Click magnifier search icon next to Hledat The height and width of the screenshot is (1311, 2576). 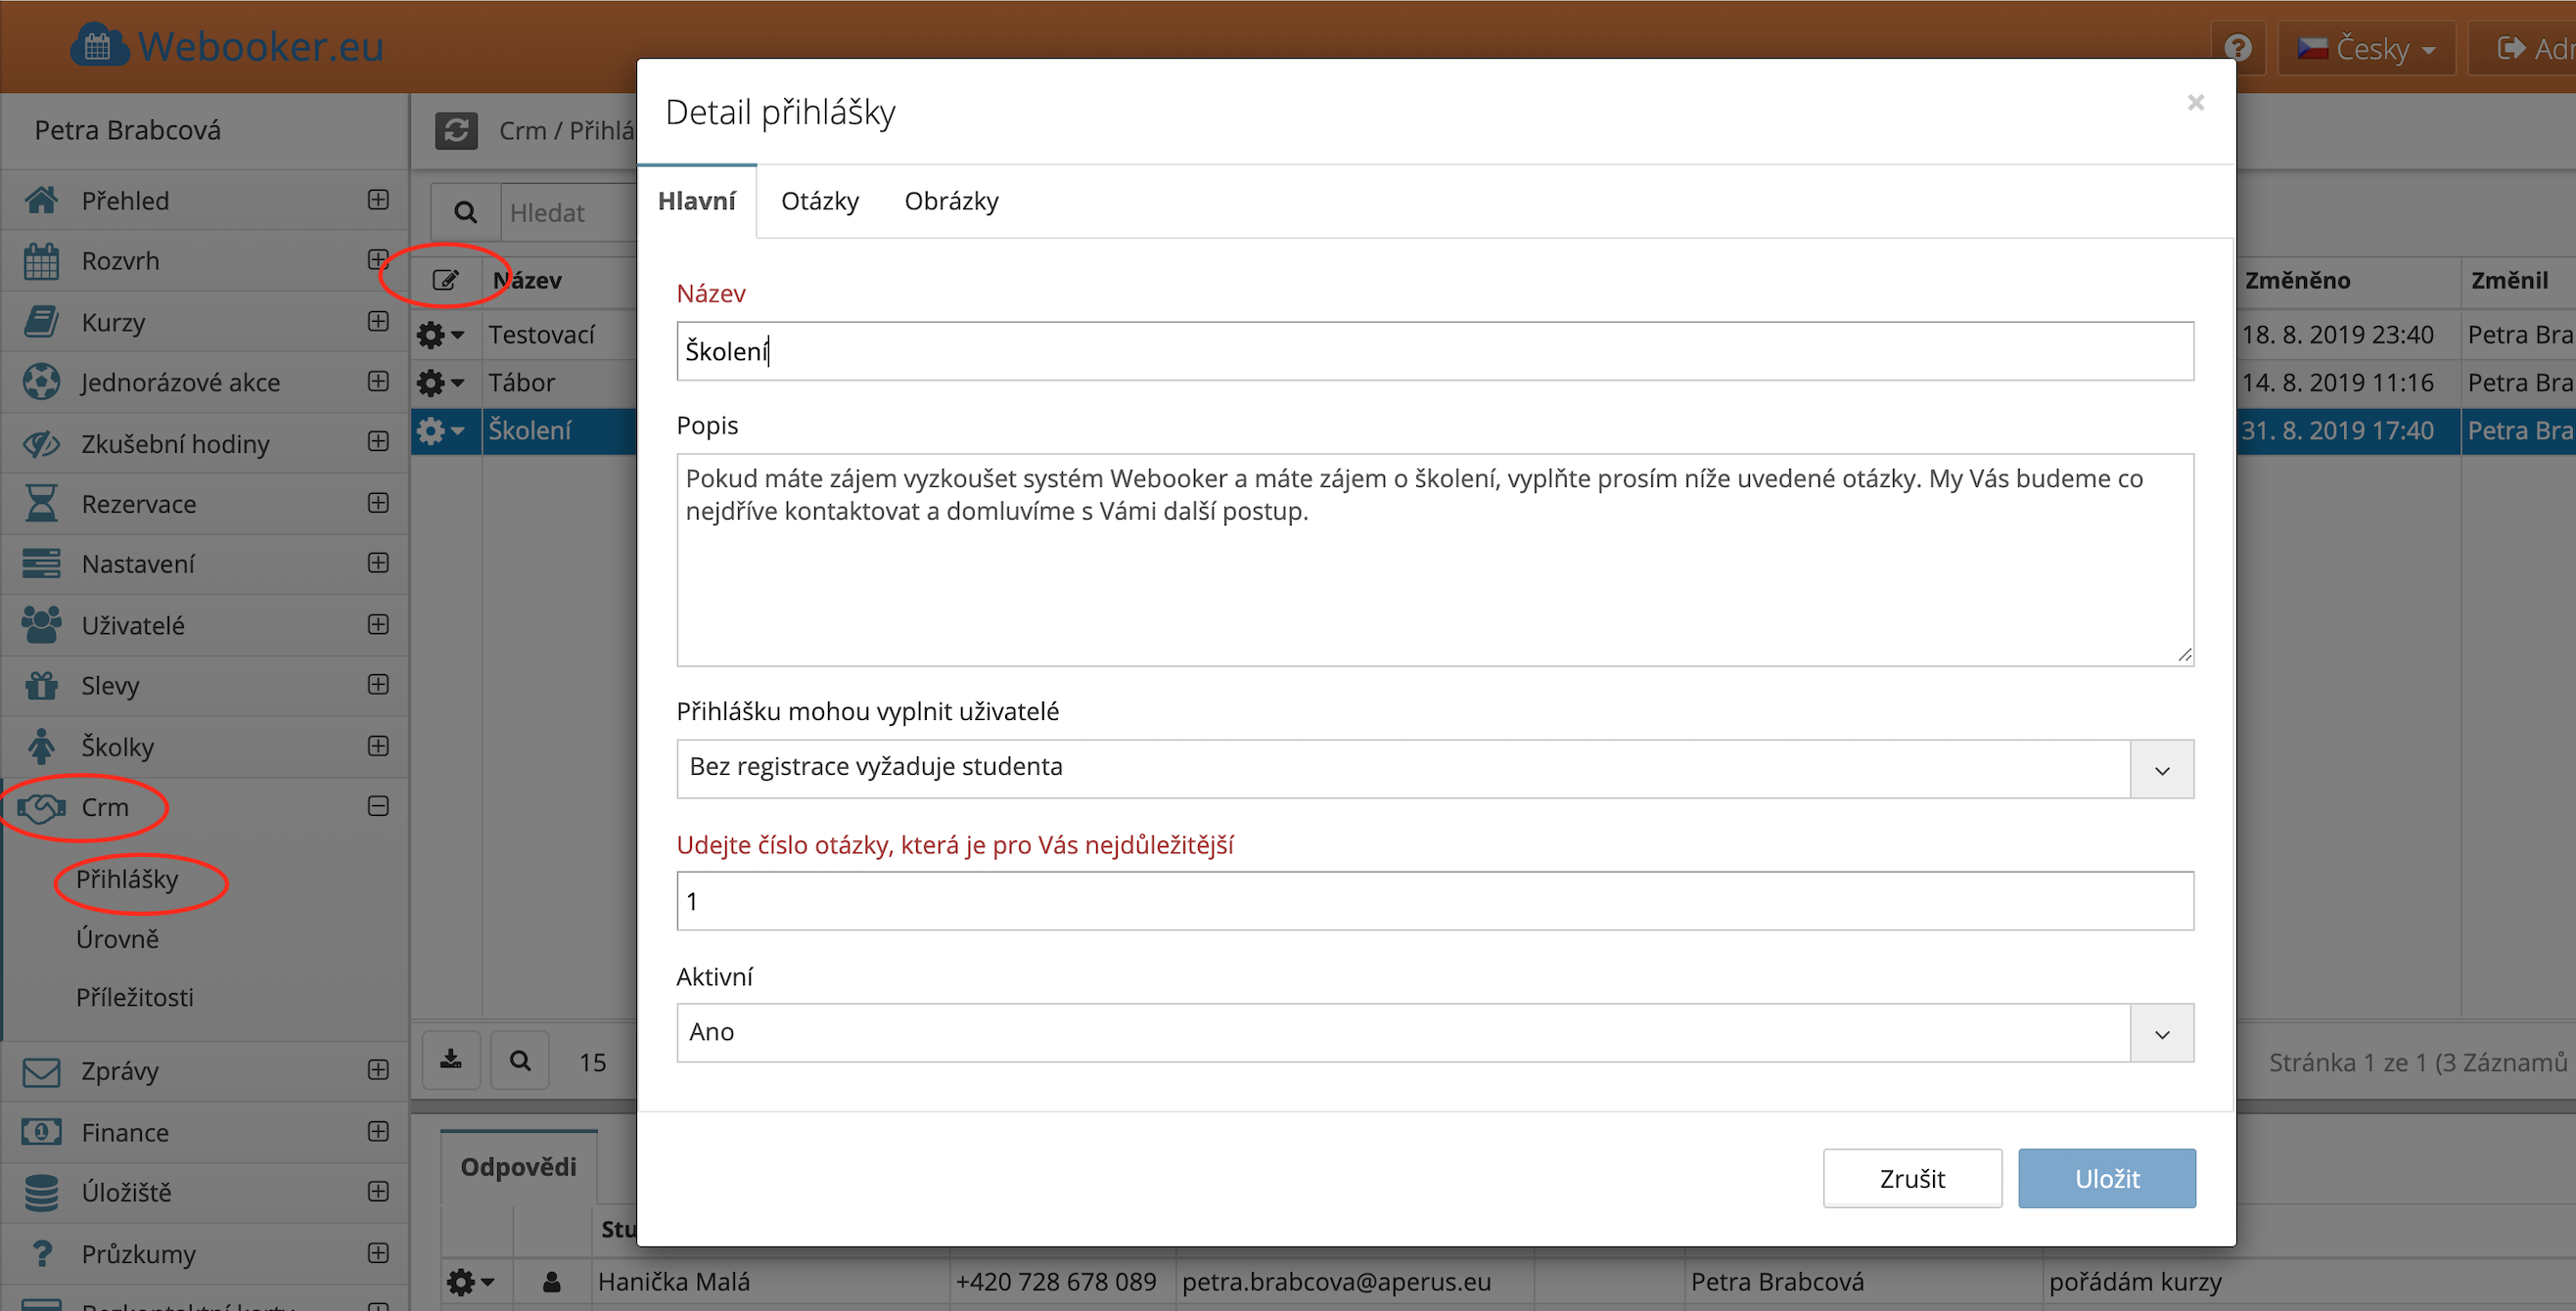click(x=465, y=212)
